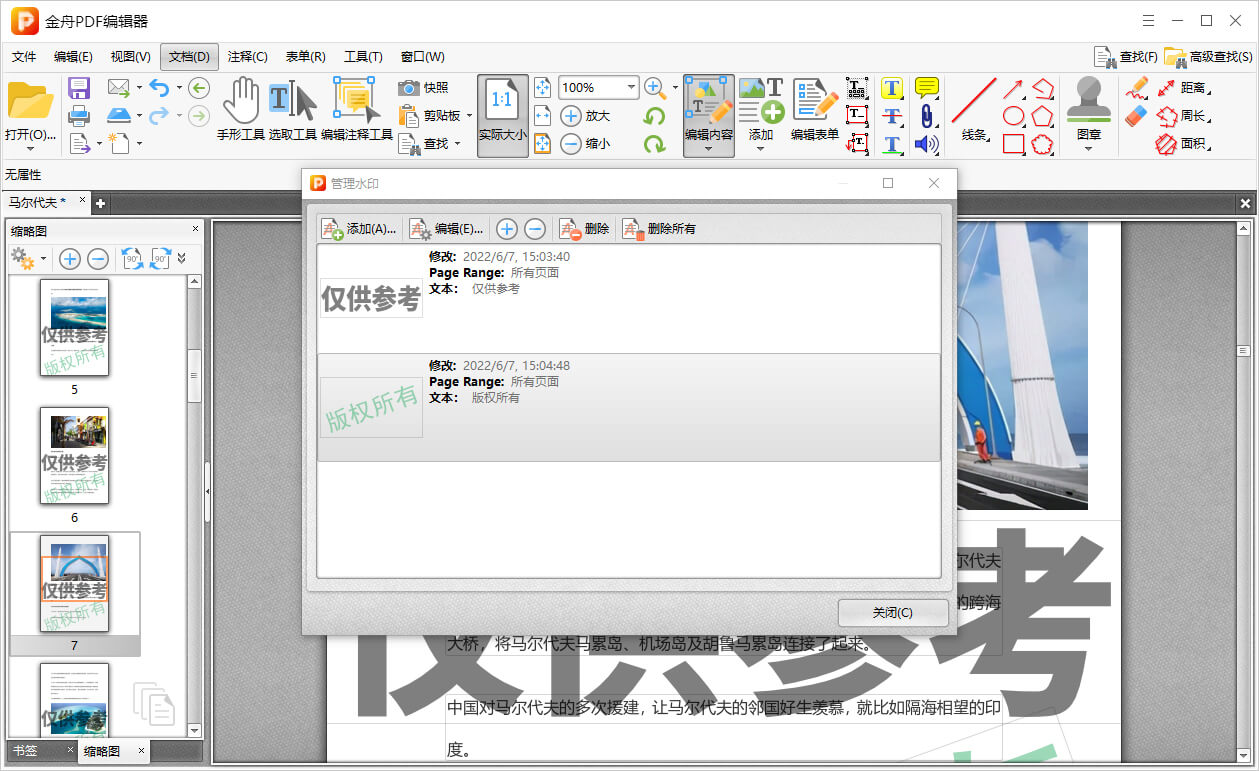Select the Stamp (图章) tool
Image resolution: width=1259 pixels, height=771 pixels.
(1088, 110)
